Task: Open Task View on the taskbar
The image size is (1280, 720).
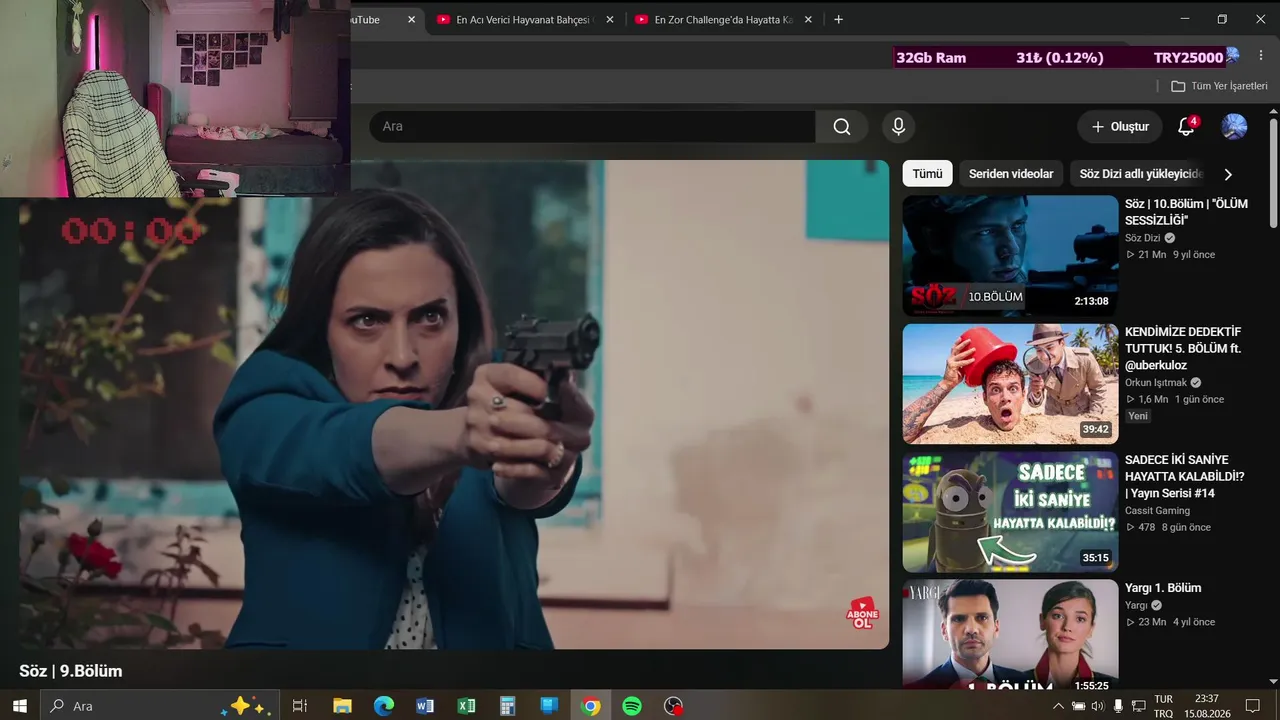Action: (299, 706)
